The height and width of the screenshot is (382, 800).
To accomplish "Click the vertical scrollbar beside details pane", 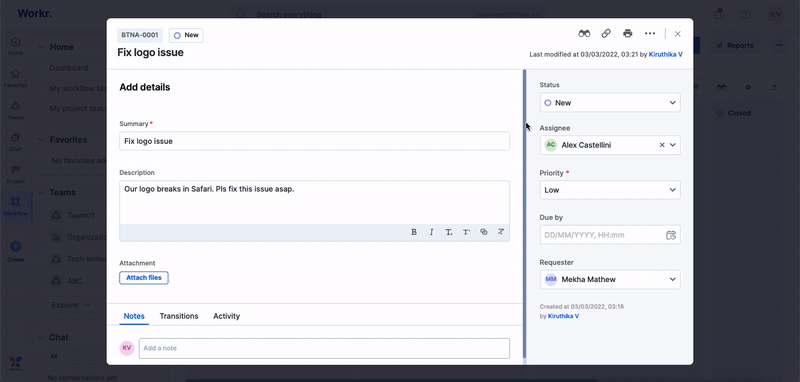I will (x=524, y=214).
